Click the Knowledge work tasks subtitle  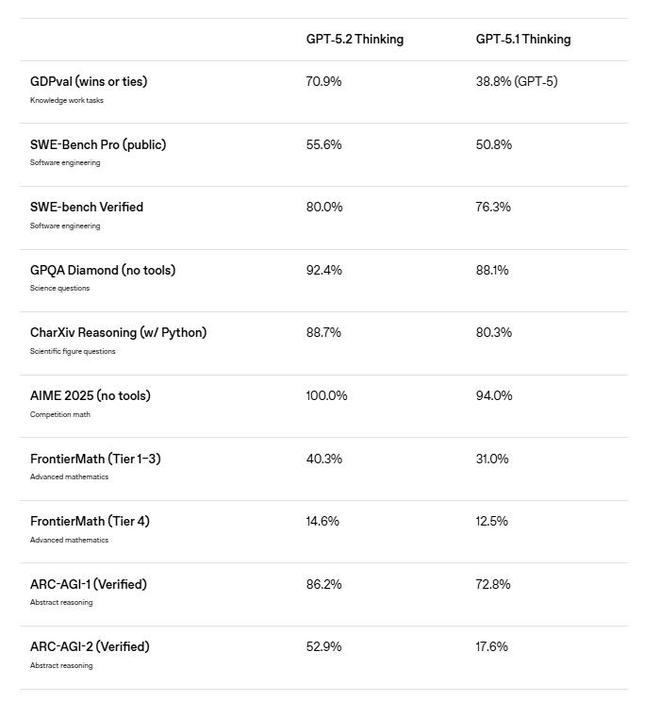66,100
